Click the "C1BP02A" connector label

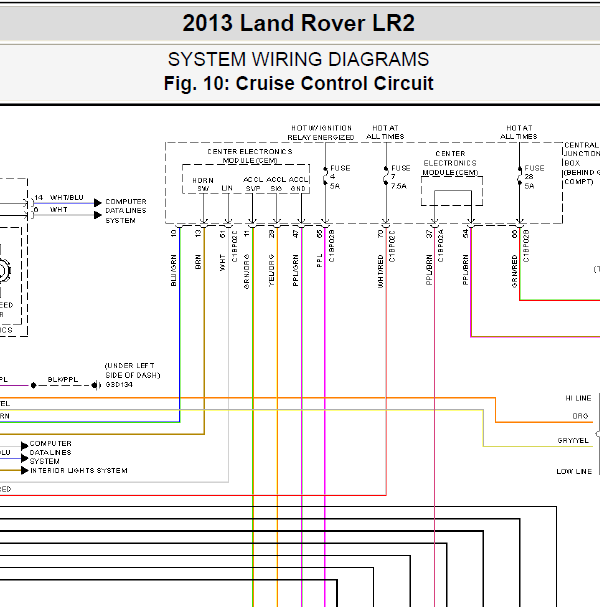pos(441,246)
